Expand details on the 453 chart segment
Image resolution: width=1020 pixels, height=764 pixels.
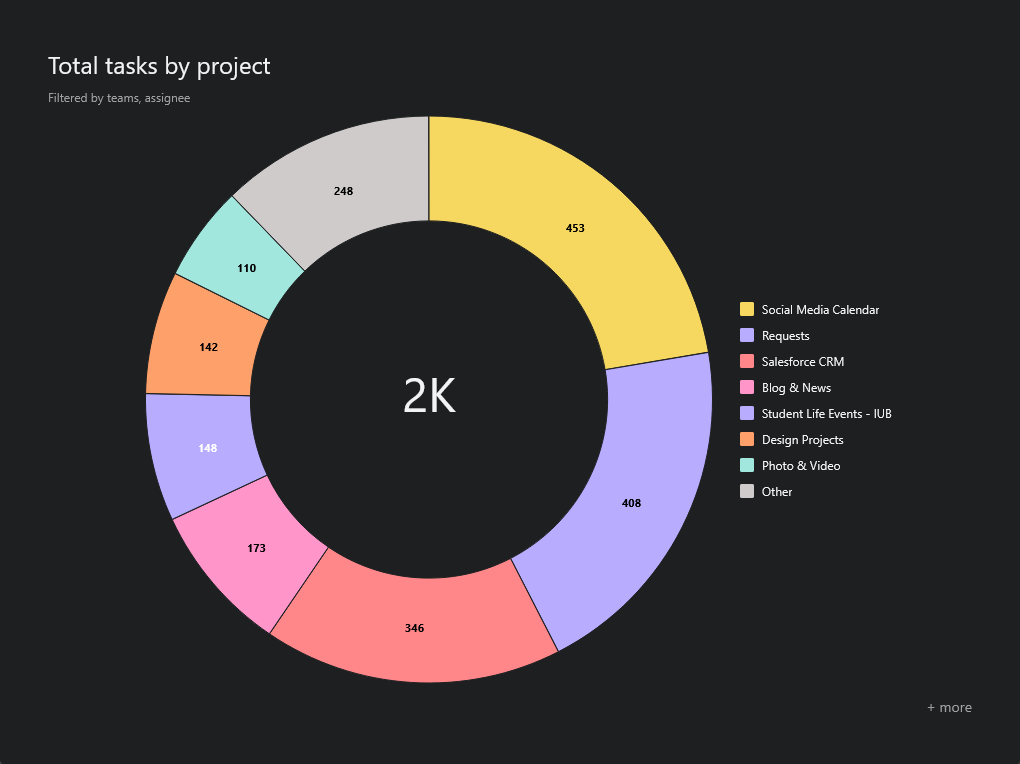coord(575,228)
